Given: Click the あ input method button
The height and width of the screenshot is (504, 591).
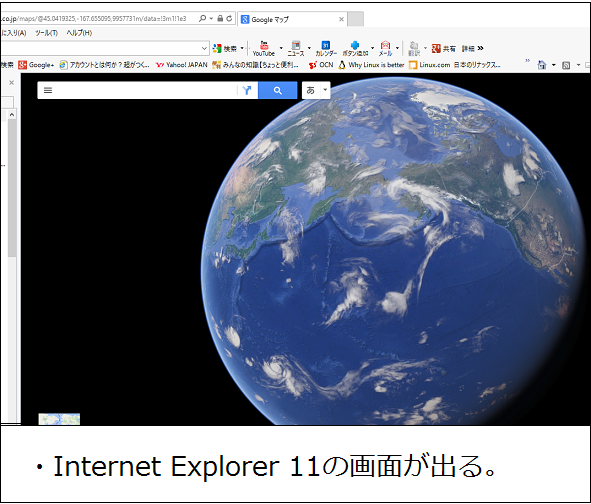Looking at the screenshot, I should point(311,90).
